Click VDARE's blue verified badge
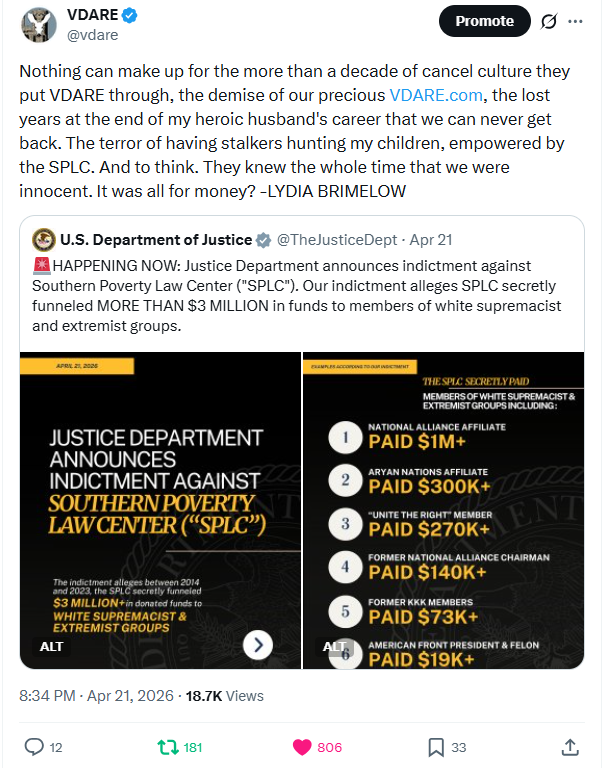This screenshot has width=609, height=768. [132, 15]
